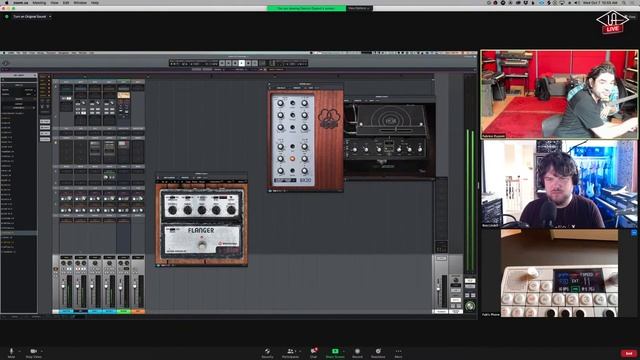The height and width of the screenshot is (360, 640).
Task: Click the orange-labeled mixer channel name
Action: 138,311
